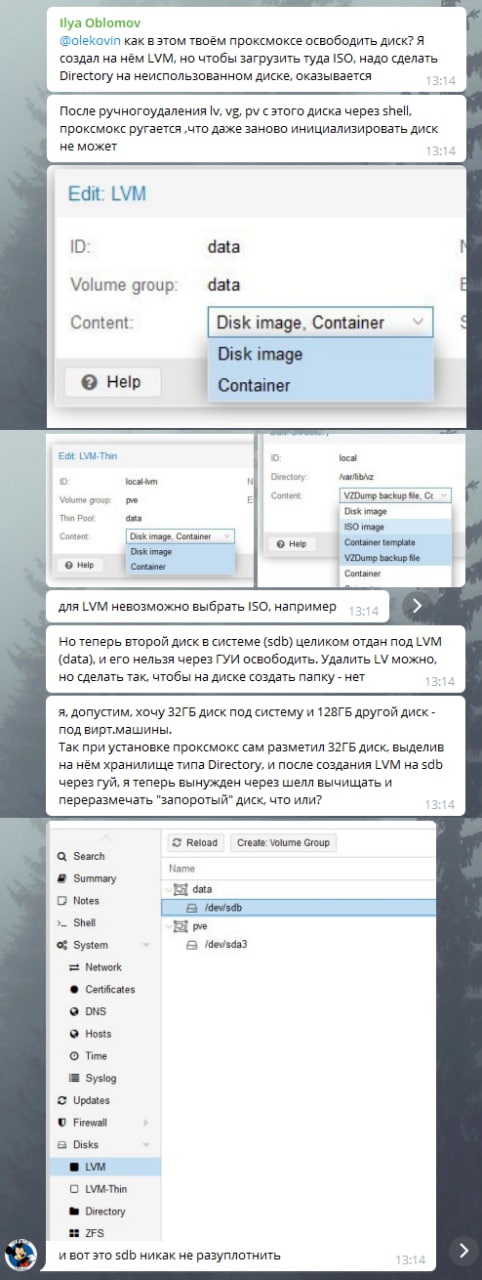Click Help in the Edit: LVM-Thin dialog
This screenshot has width=482, height=1280.
[x=79, y=564]
